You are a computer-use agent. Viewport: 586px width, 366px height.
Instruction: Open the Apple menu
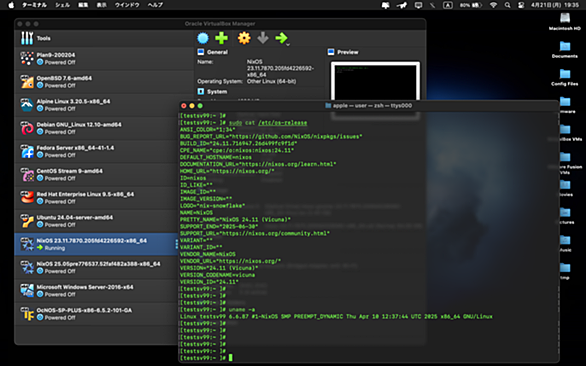coord(11,5)
